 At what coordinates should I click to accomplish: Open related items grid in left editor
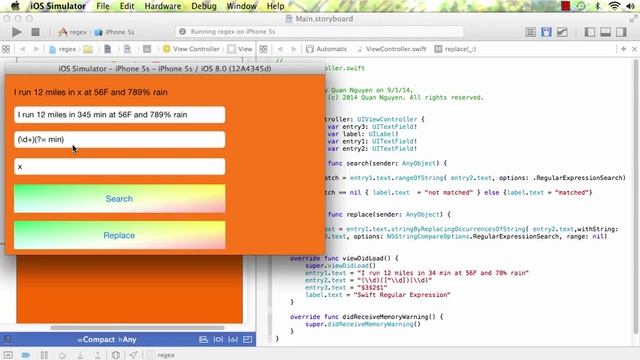pos(6,49)
